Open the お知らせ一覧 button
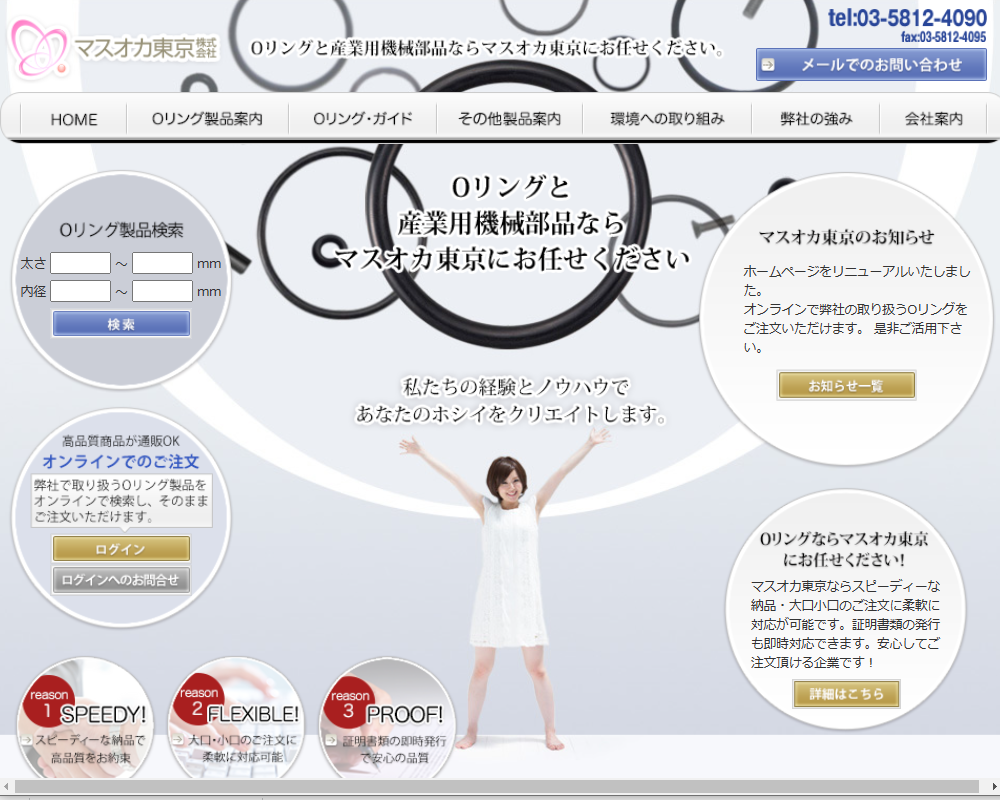 [846, 385]
